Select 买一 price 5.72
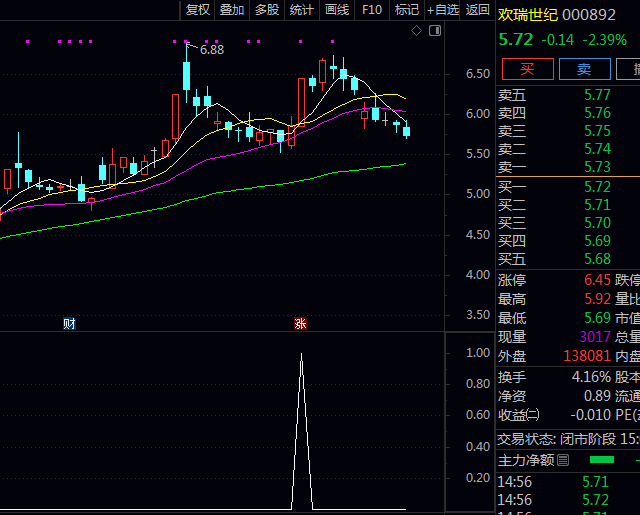Image resolution: width=640 pixels, height=515 pixels. click(x=597, y=187)
